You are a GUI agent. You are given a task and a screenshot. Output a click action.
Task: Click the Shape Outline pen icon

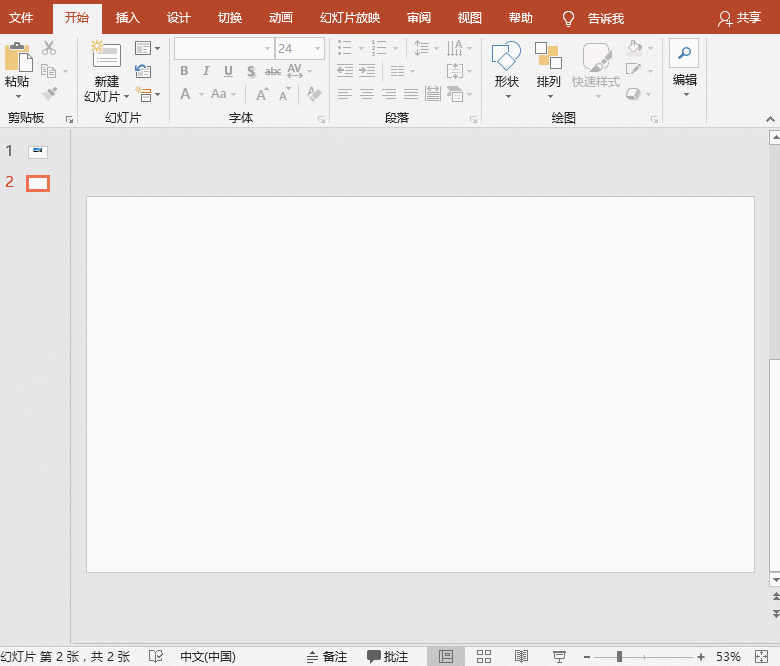pos(633,70)
